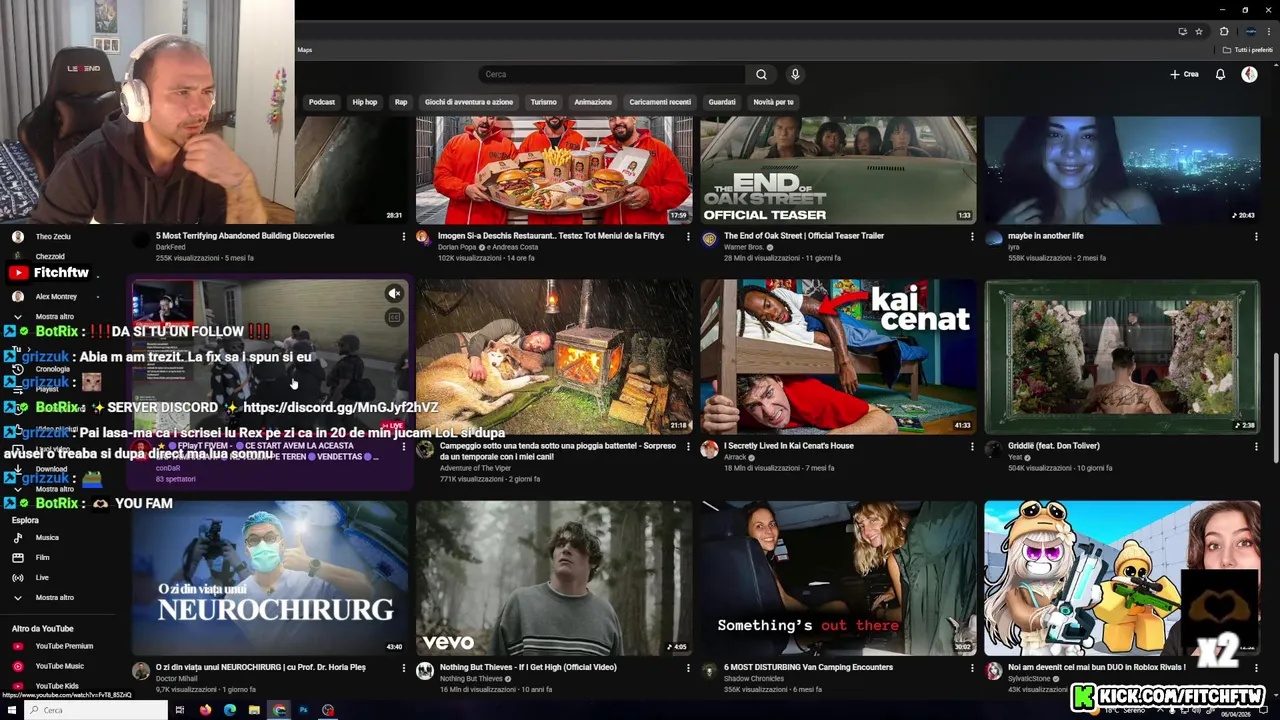Click the Crea create button
The width and height of the screenshot is (1280, 720).
point(1184,74)
